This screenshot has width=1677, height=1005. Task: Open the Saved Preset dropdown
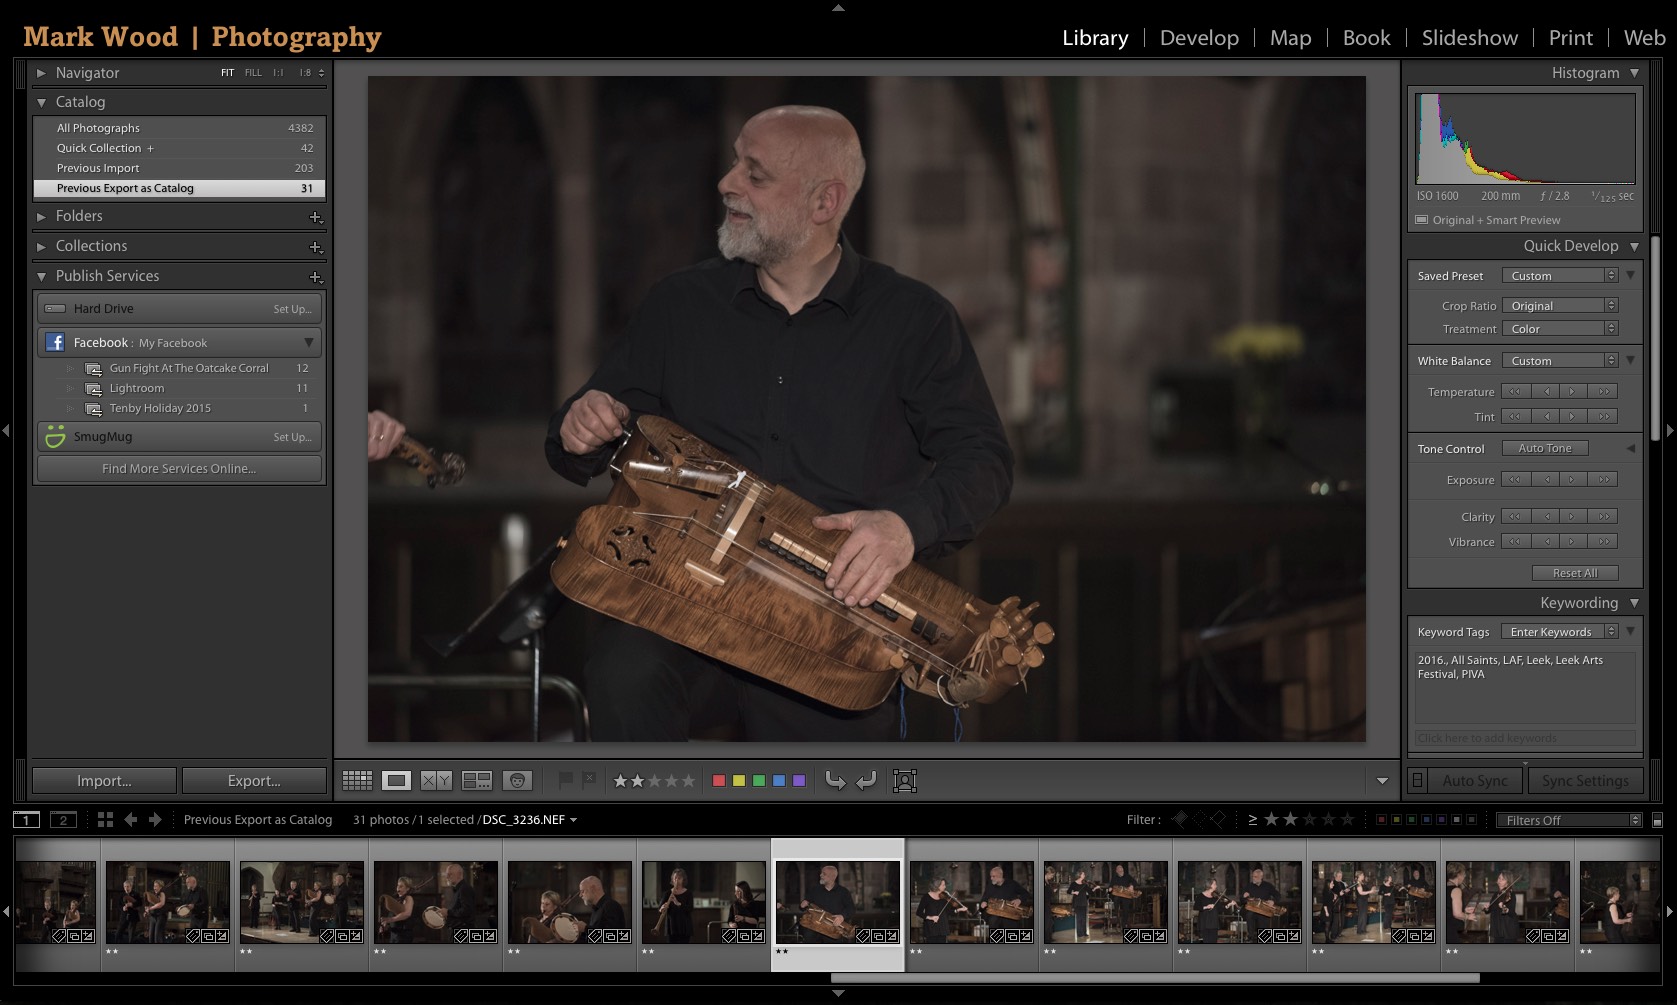tap(1559, 276)
